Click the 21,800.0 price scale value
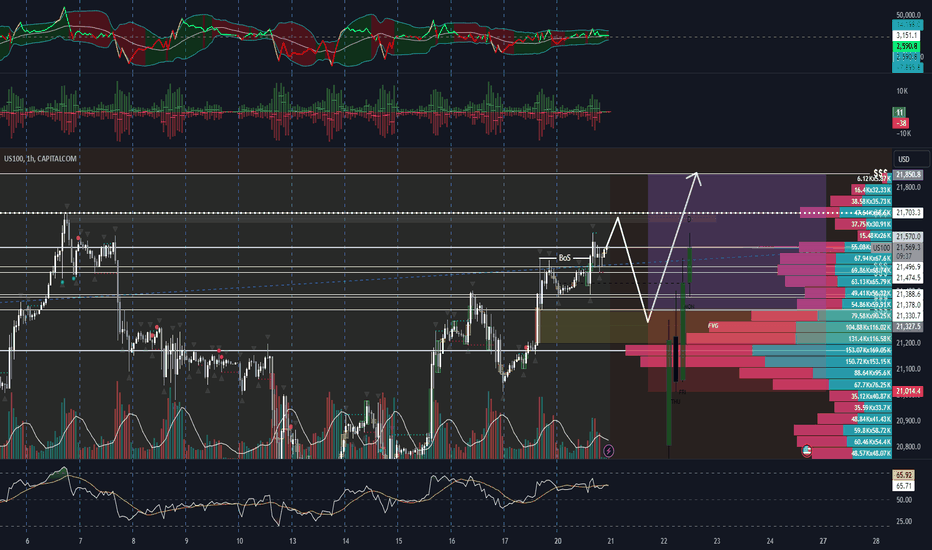The image size is (932, 550). (909, 187)
